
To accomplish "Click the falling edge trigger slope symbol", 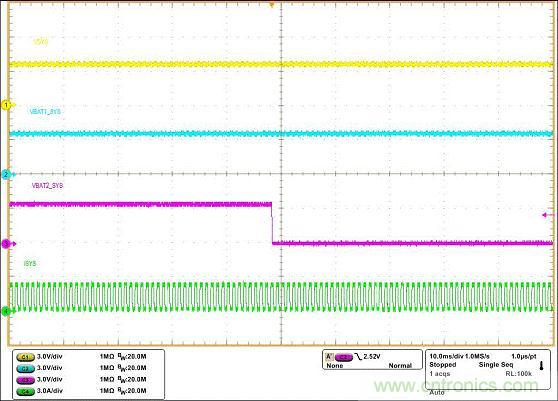I will (x=358, y=357).
